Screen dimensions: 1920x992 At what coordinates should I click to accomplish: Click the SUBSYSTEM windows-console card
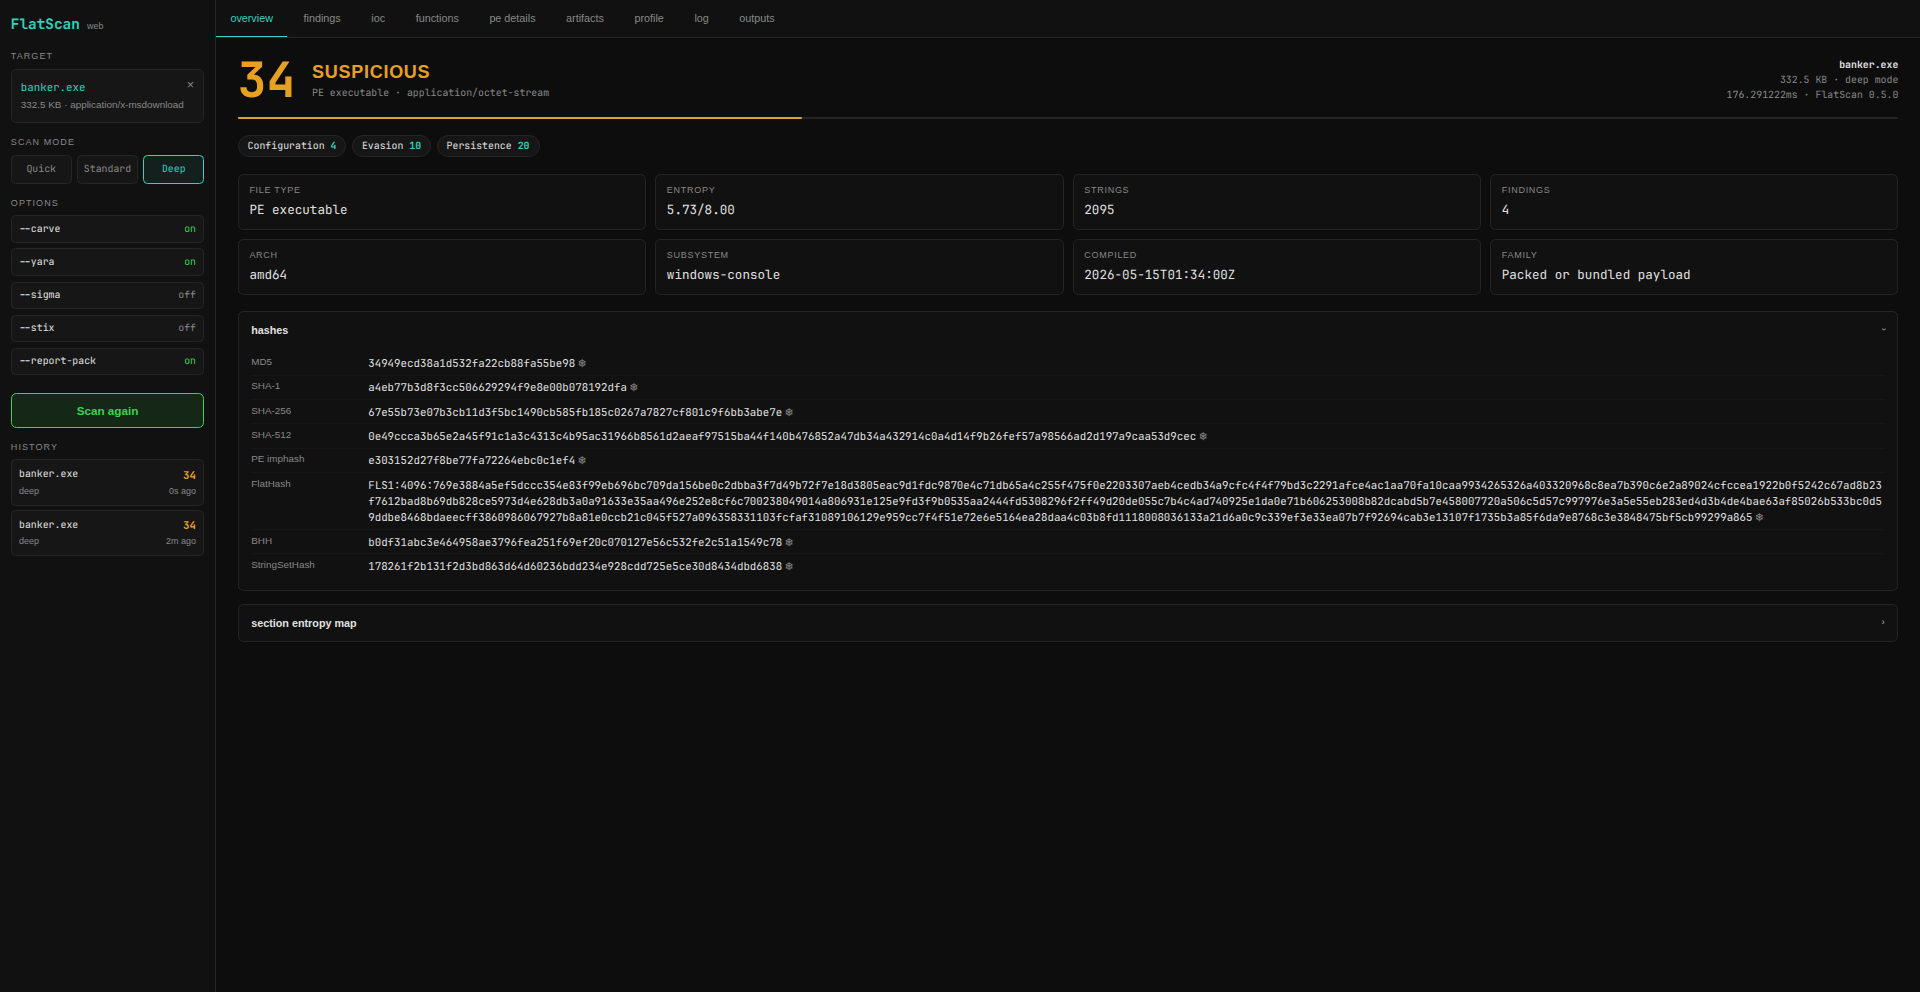859,267
